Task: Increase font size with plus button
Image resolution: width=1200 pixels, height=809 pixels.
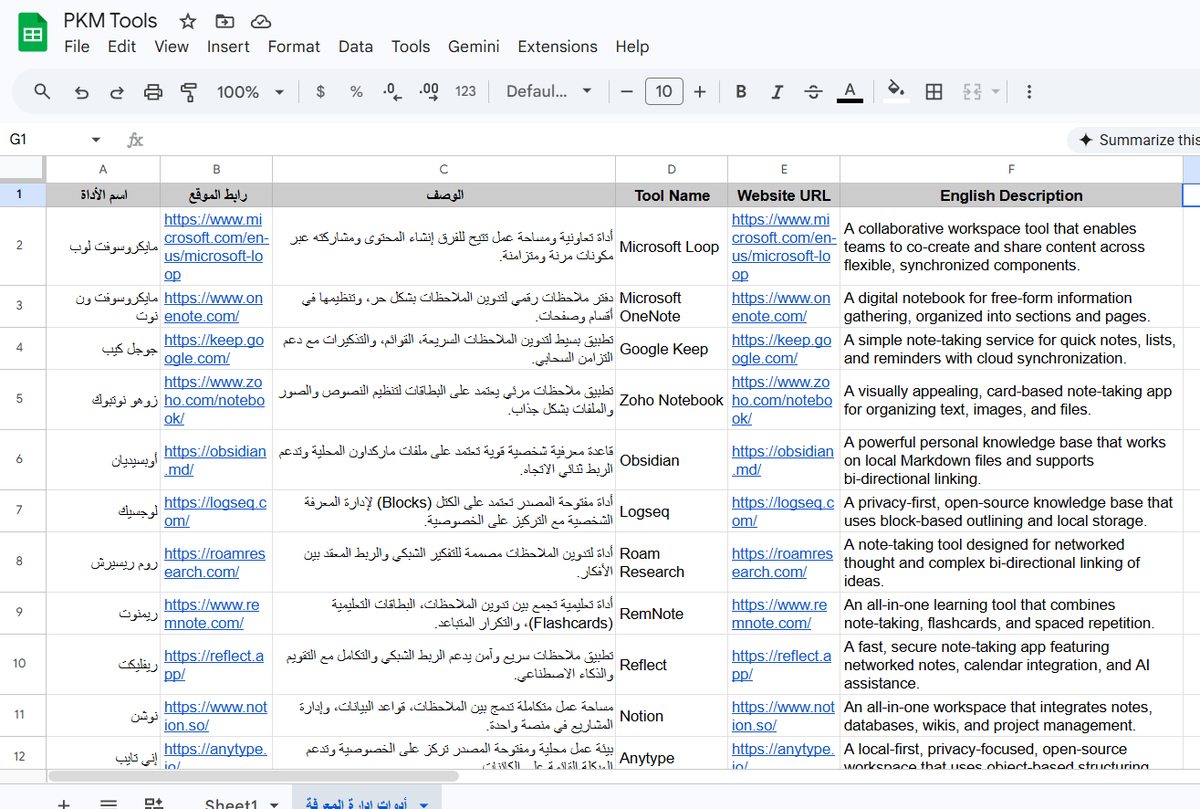Action: coord(700,92)
